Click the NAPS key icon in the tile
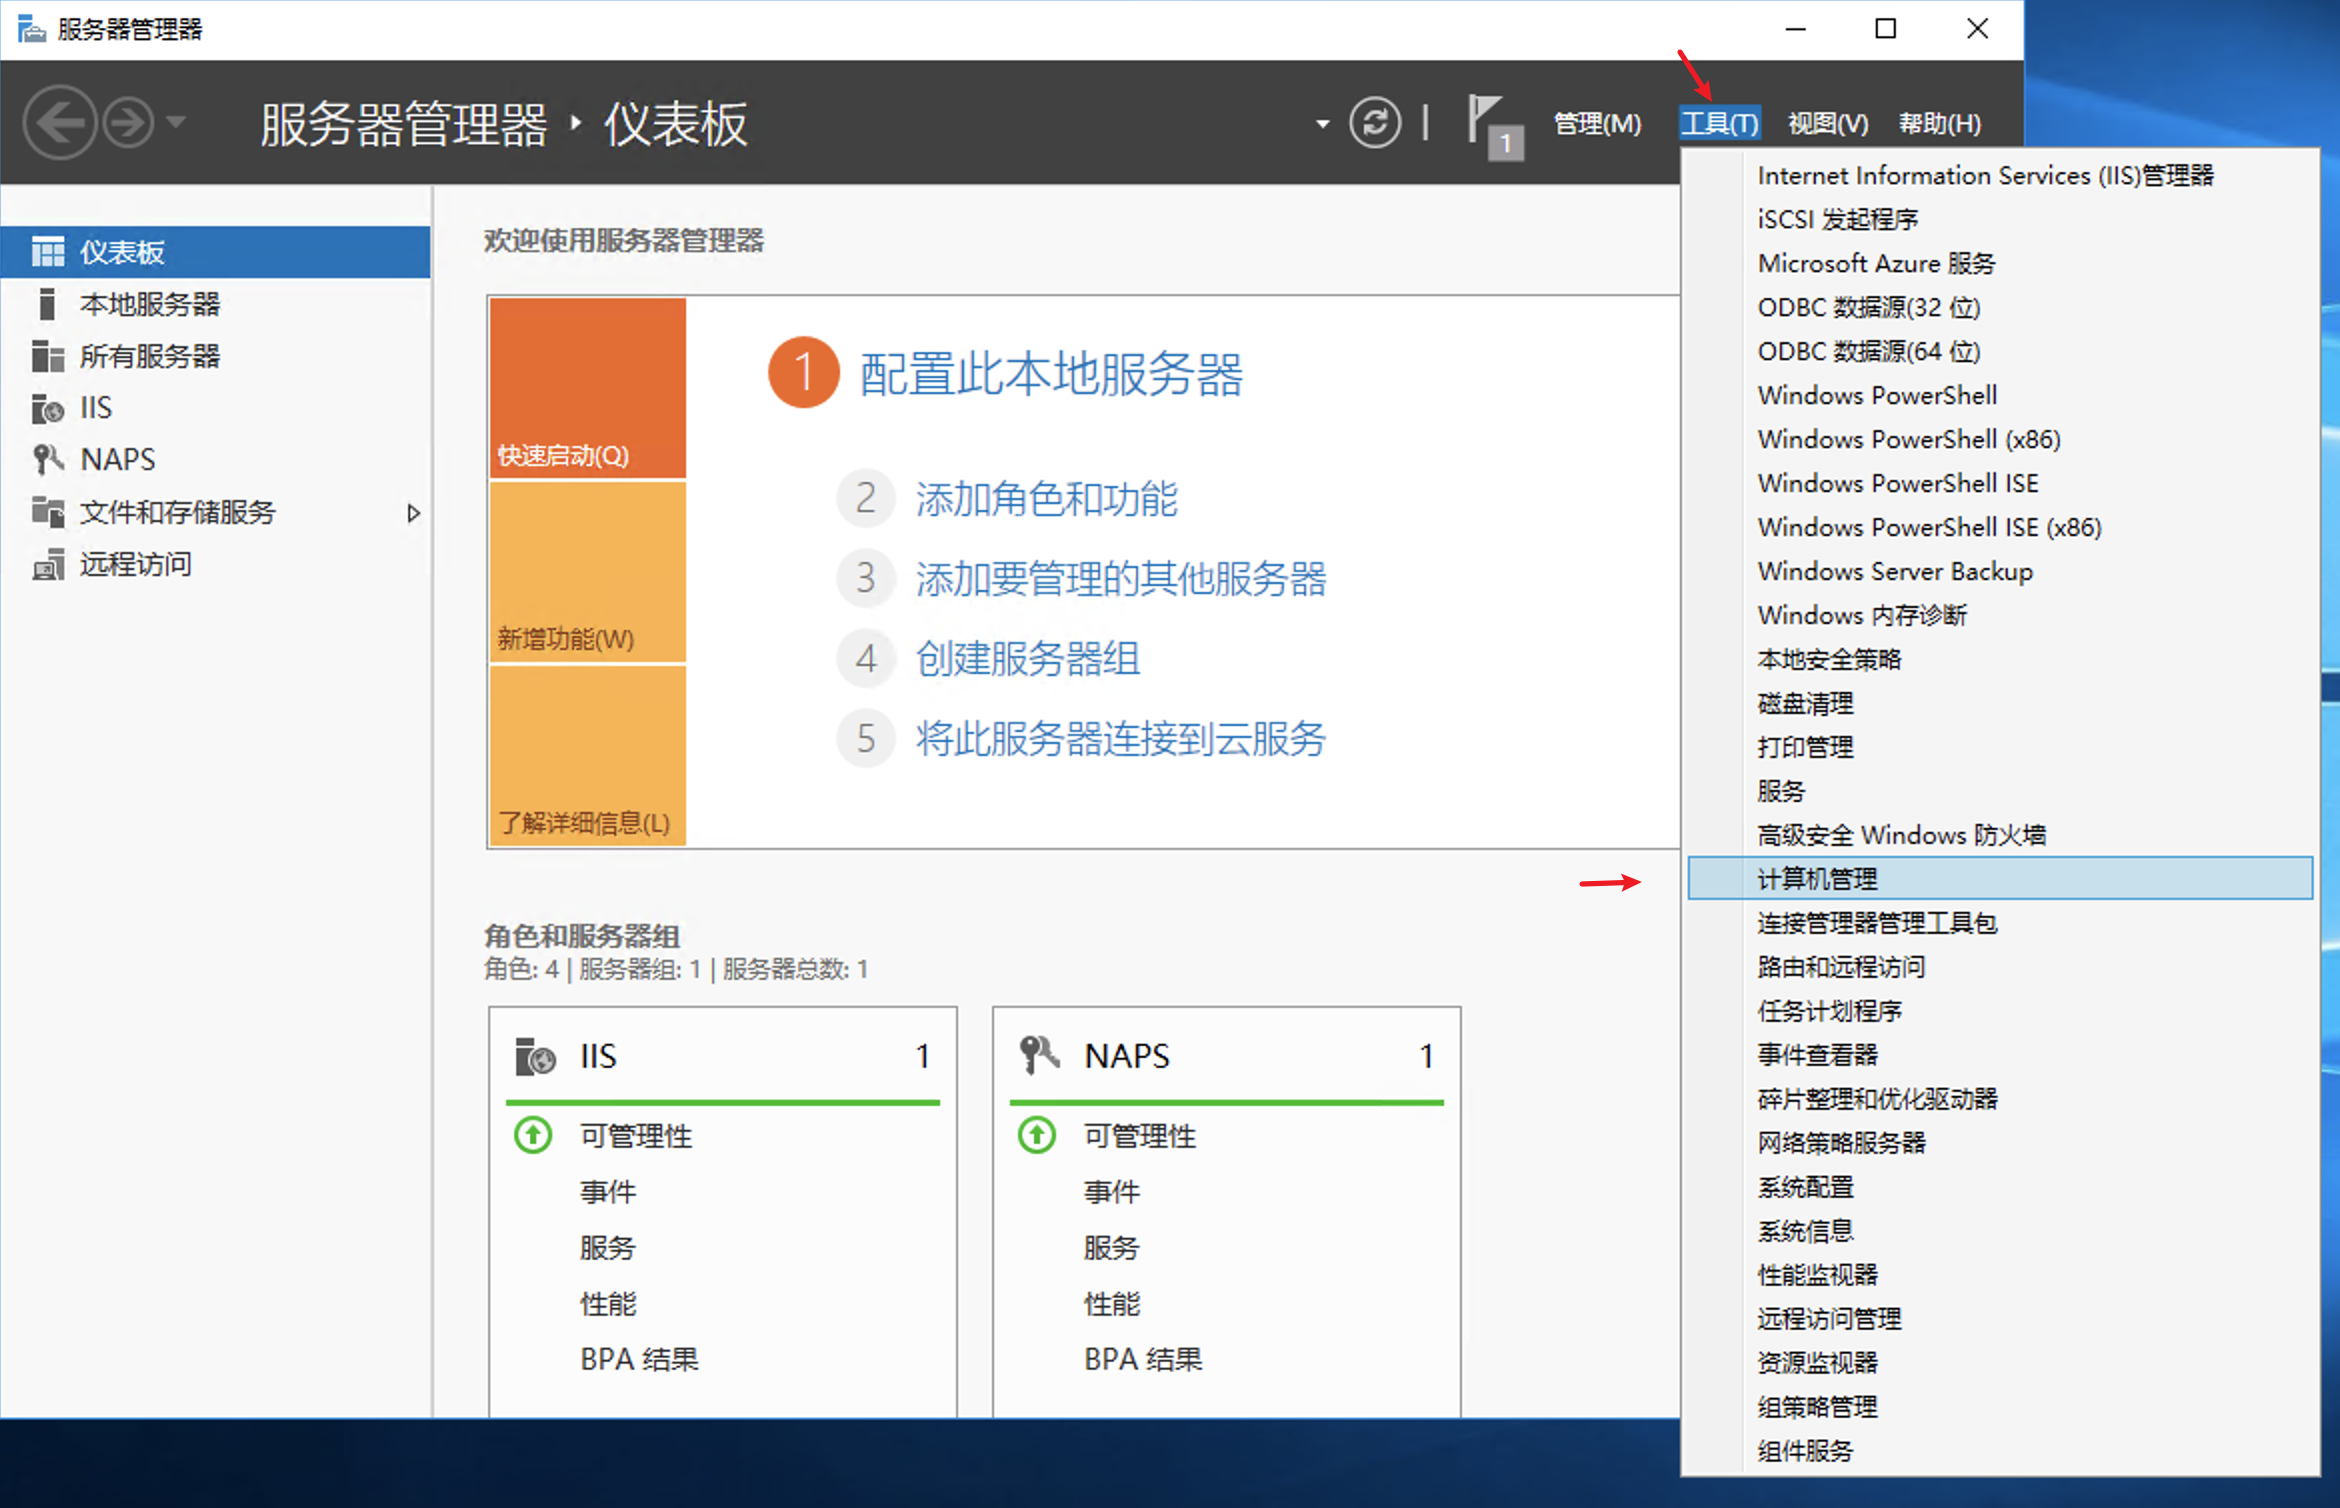The width and height of the screenshot is (2340, 1508). click(x=1037, y=1054)
